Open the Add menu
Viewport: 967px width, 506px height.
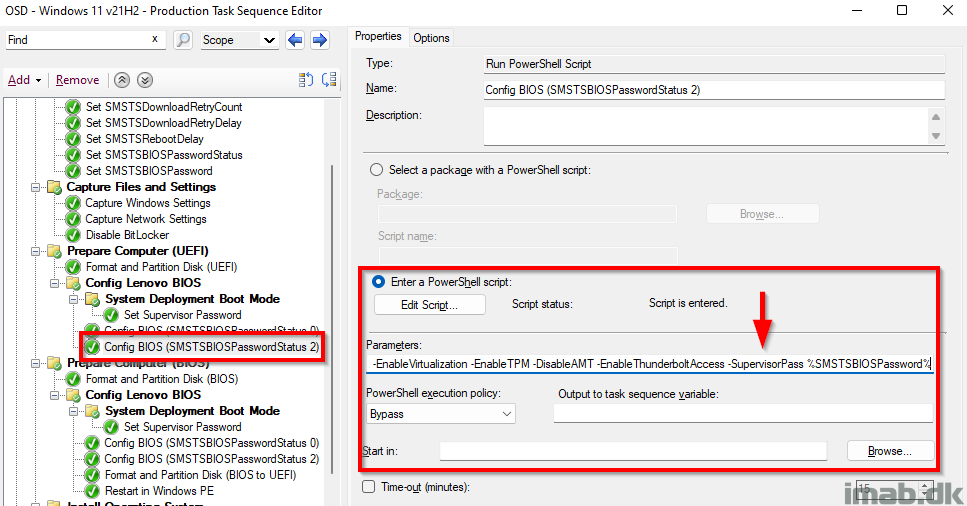point(24,80)
